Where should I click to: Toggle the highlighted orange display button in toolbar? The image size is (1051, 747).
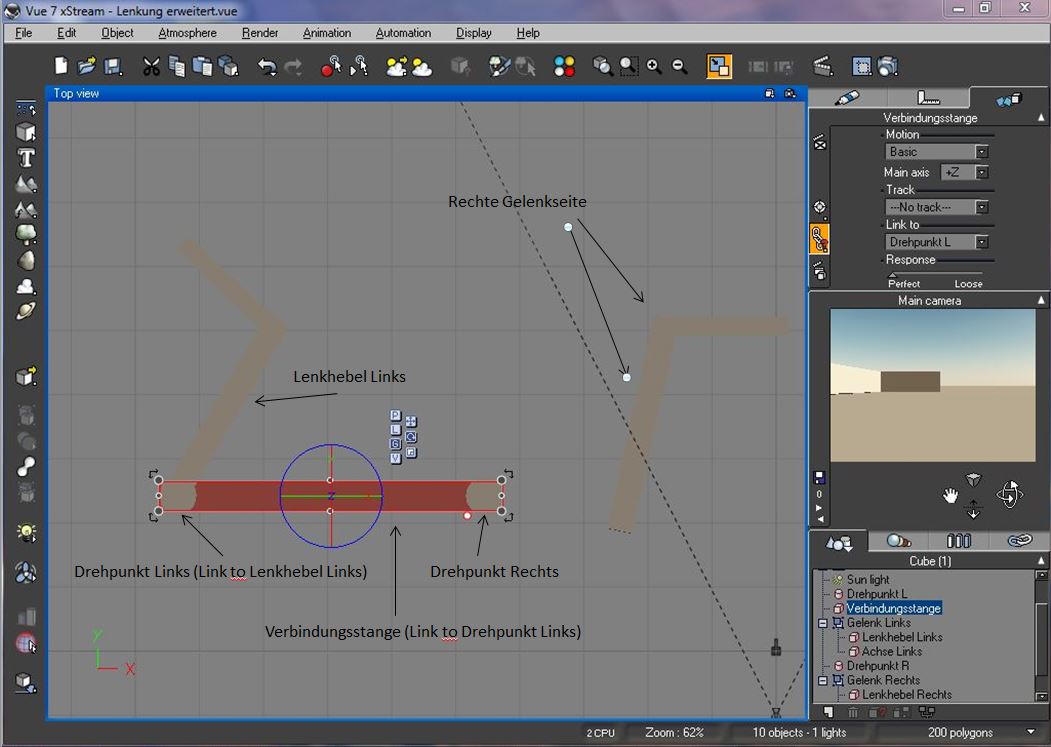tap(718, 67)
